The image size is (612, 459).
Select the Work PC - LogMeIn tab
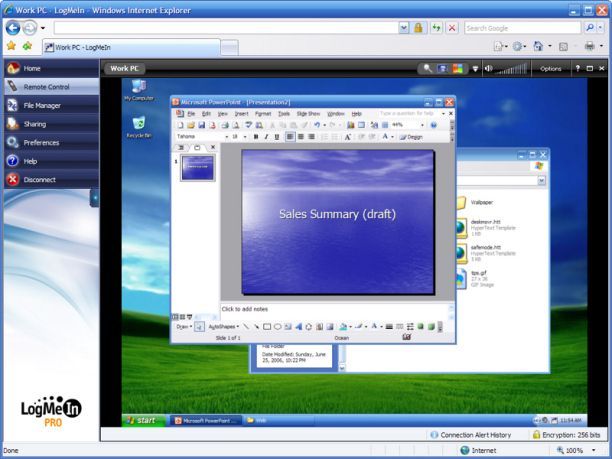coord(131,48)
